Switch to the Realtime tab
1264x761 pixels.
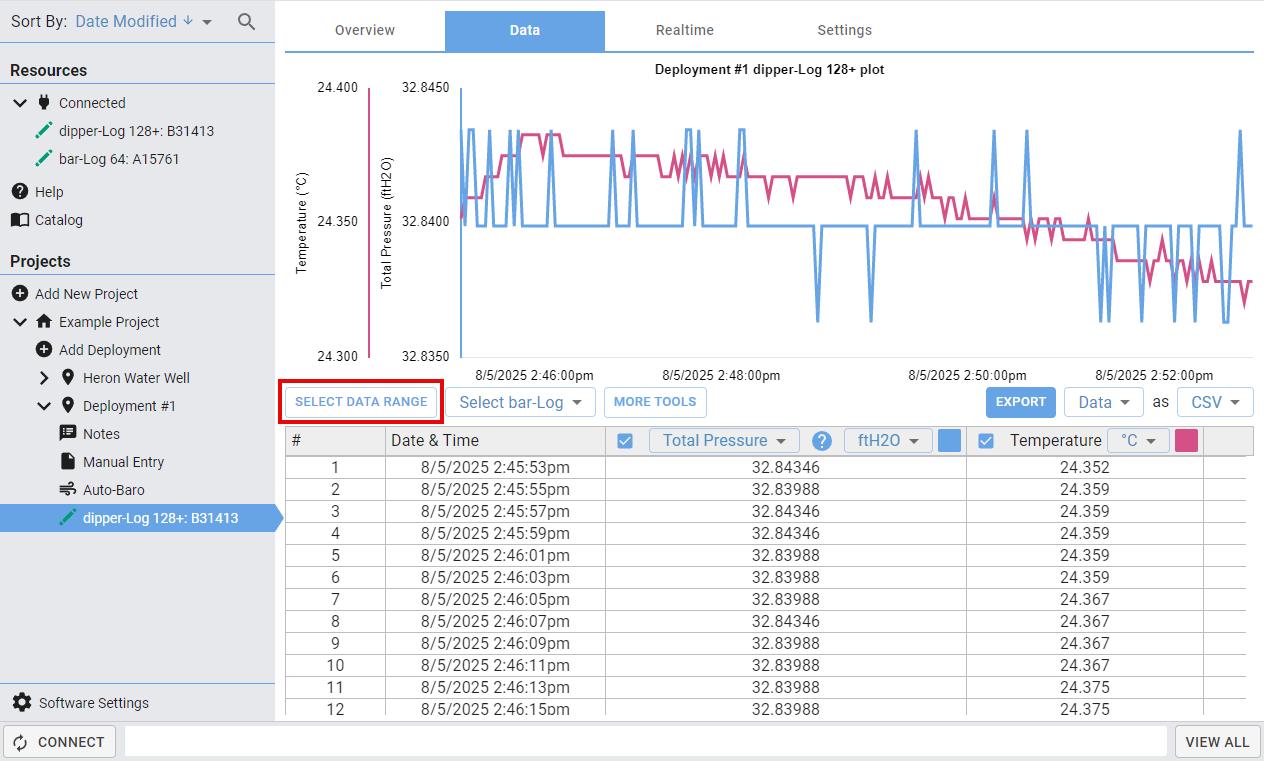(685, 30)
